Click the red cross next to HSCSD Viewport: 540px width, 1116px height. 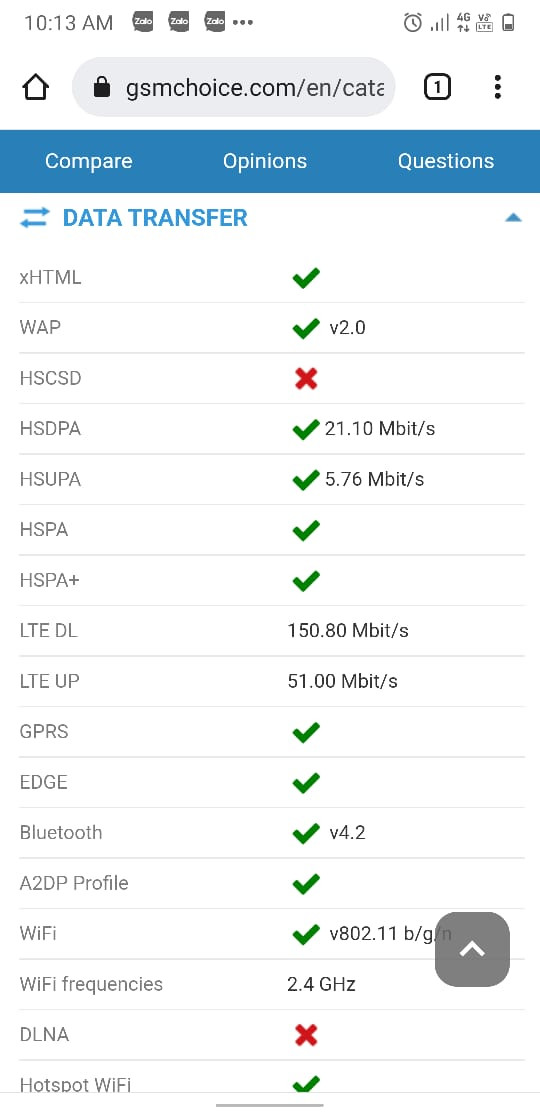306,379
